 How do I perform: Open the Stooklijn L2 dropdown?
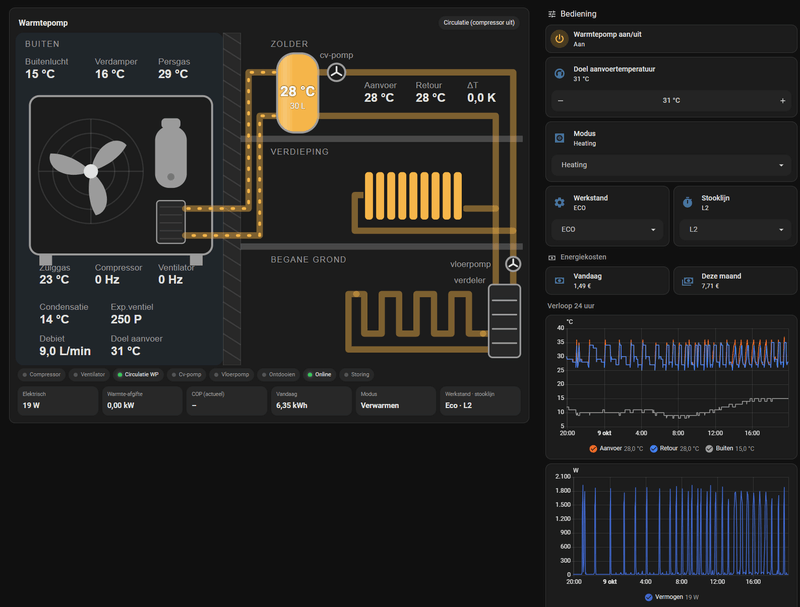(735, 230)
